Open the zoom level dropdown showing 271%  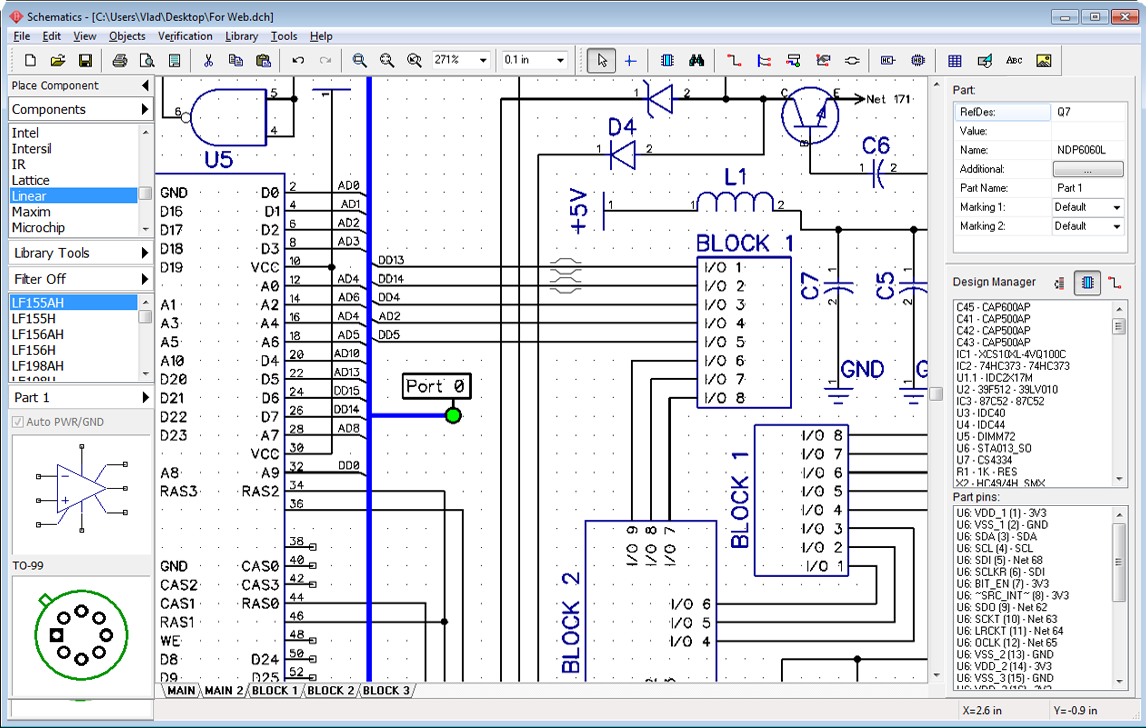tap(483, 60)
